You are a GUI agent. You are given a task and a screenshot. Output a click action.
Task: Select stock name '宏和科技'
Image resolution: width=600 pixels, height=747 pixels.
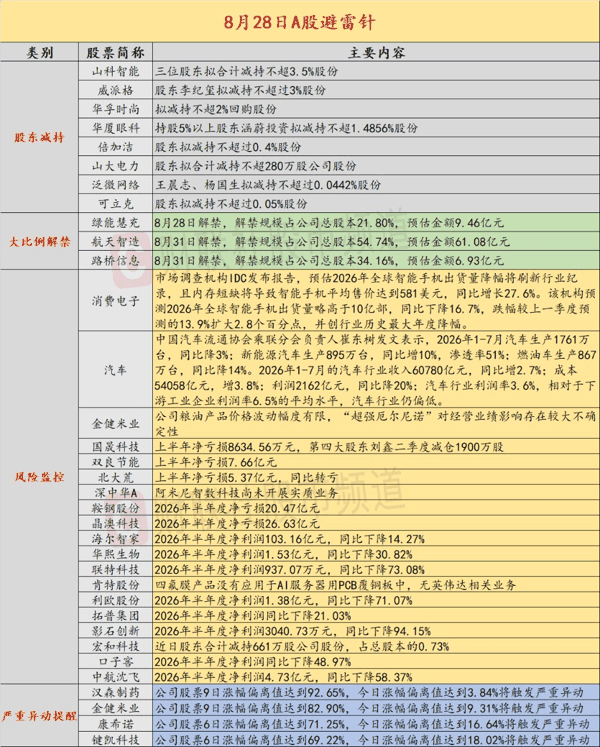[115, 646]
